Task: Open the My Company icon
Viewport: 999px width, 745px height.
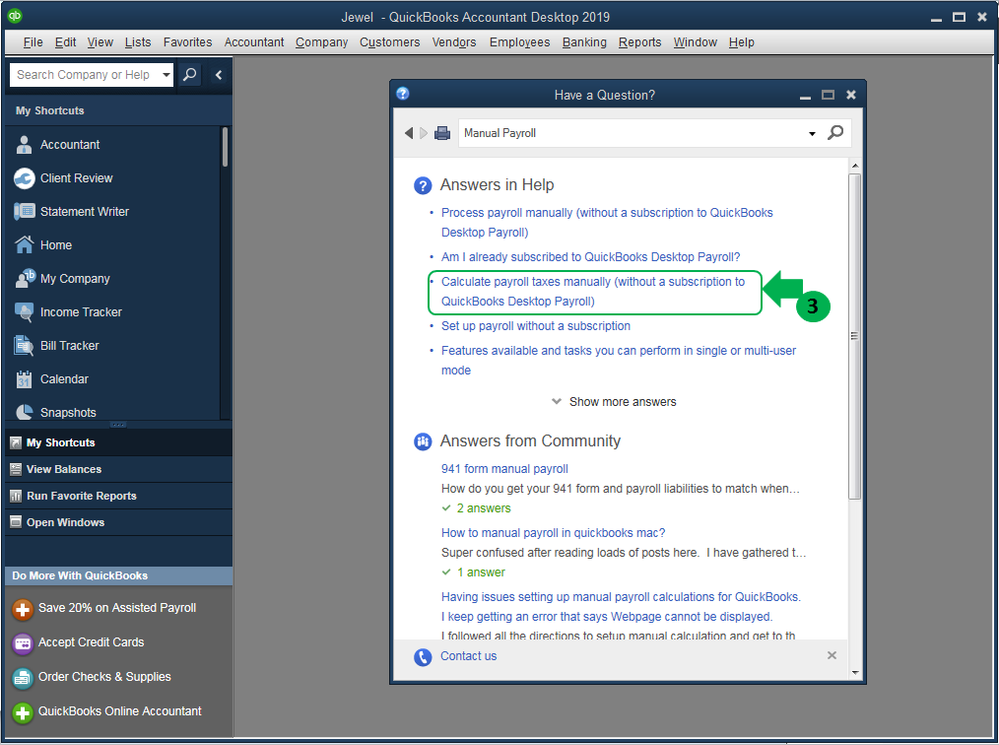Action: (24, 278)
